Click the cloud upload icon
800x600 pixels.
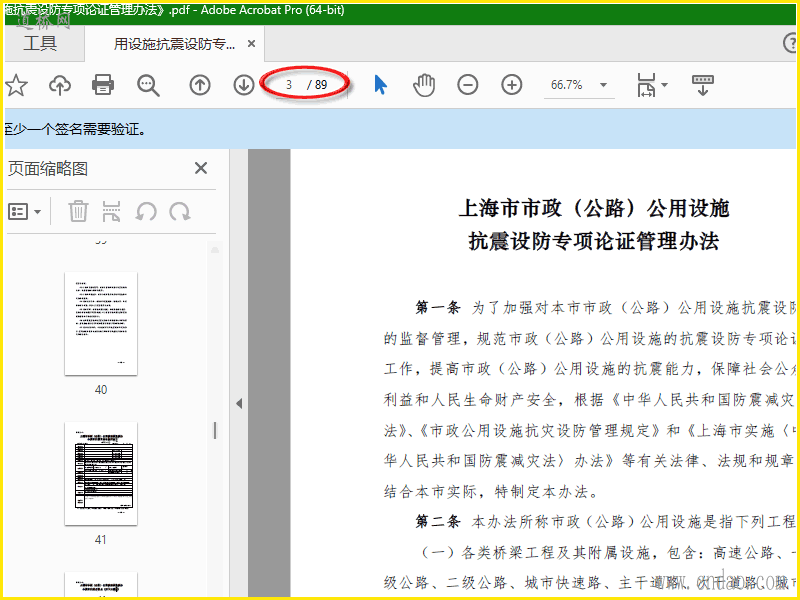click(60, 85)
